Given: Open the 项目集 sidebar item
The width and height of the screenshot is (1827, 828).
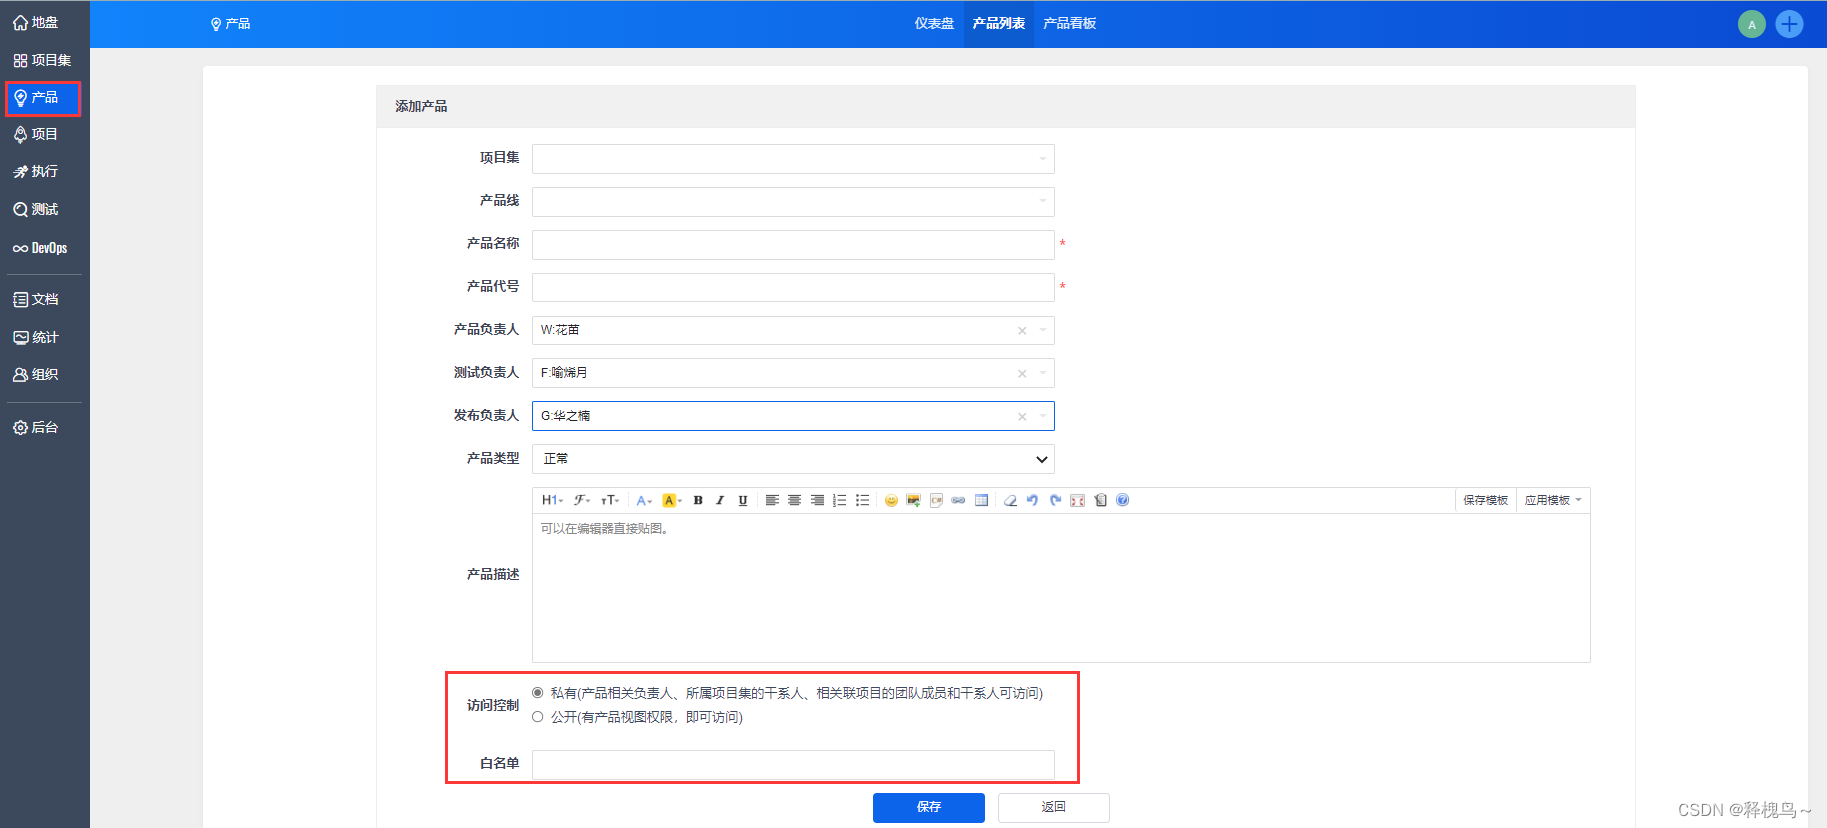Looking at the screenshot, I should pyautogui.click(x=42, y=60).
